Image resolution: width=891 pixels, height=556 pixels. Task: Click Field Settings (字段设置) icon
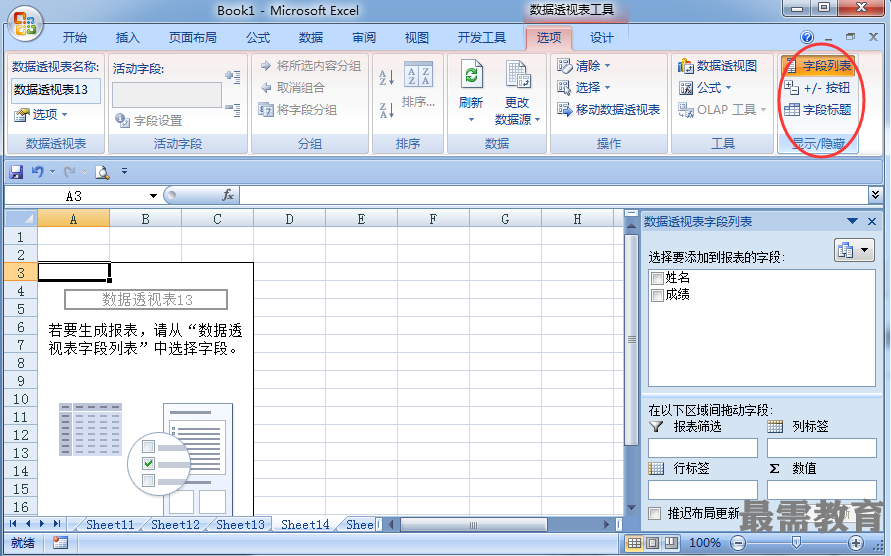(x=122, y=120)
